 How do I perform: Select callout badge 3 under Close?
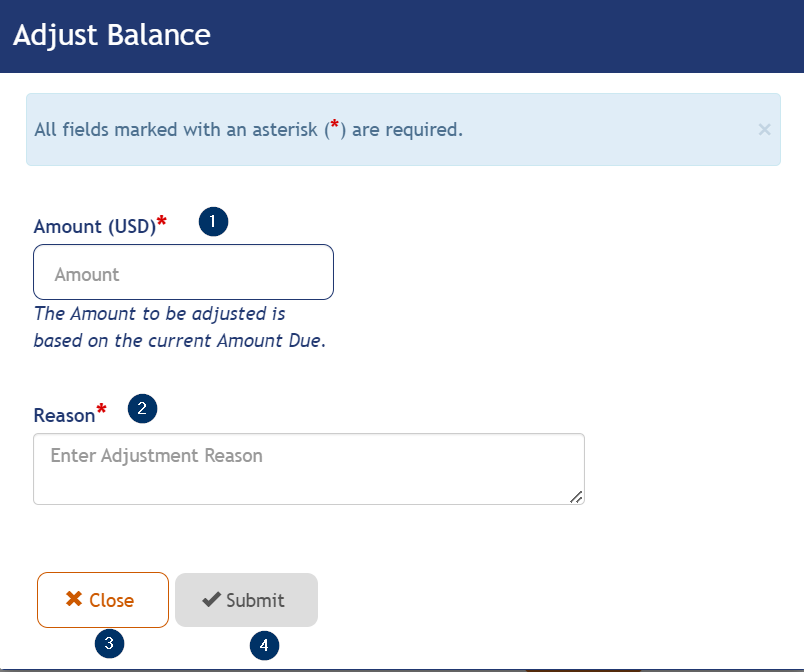(109, 645)
